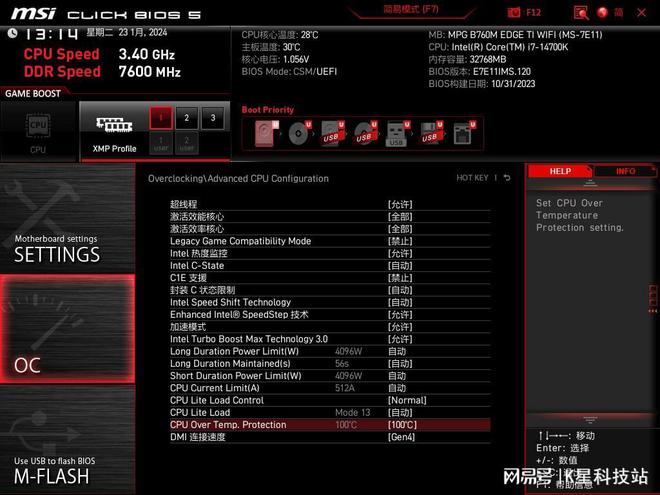Close the BIOS with the X icon
The height and width of the screenshot is (495, 660).
(641, 13)
